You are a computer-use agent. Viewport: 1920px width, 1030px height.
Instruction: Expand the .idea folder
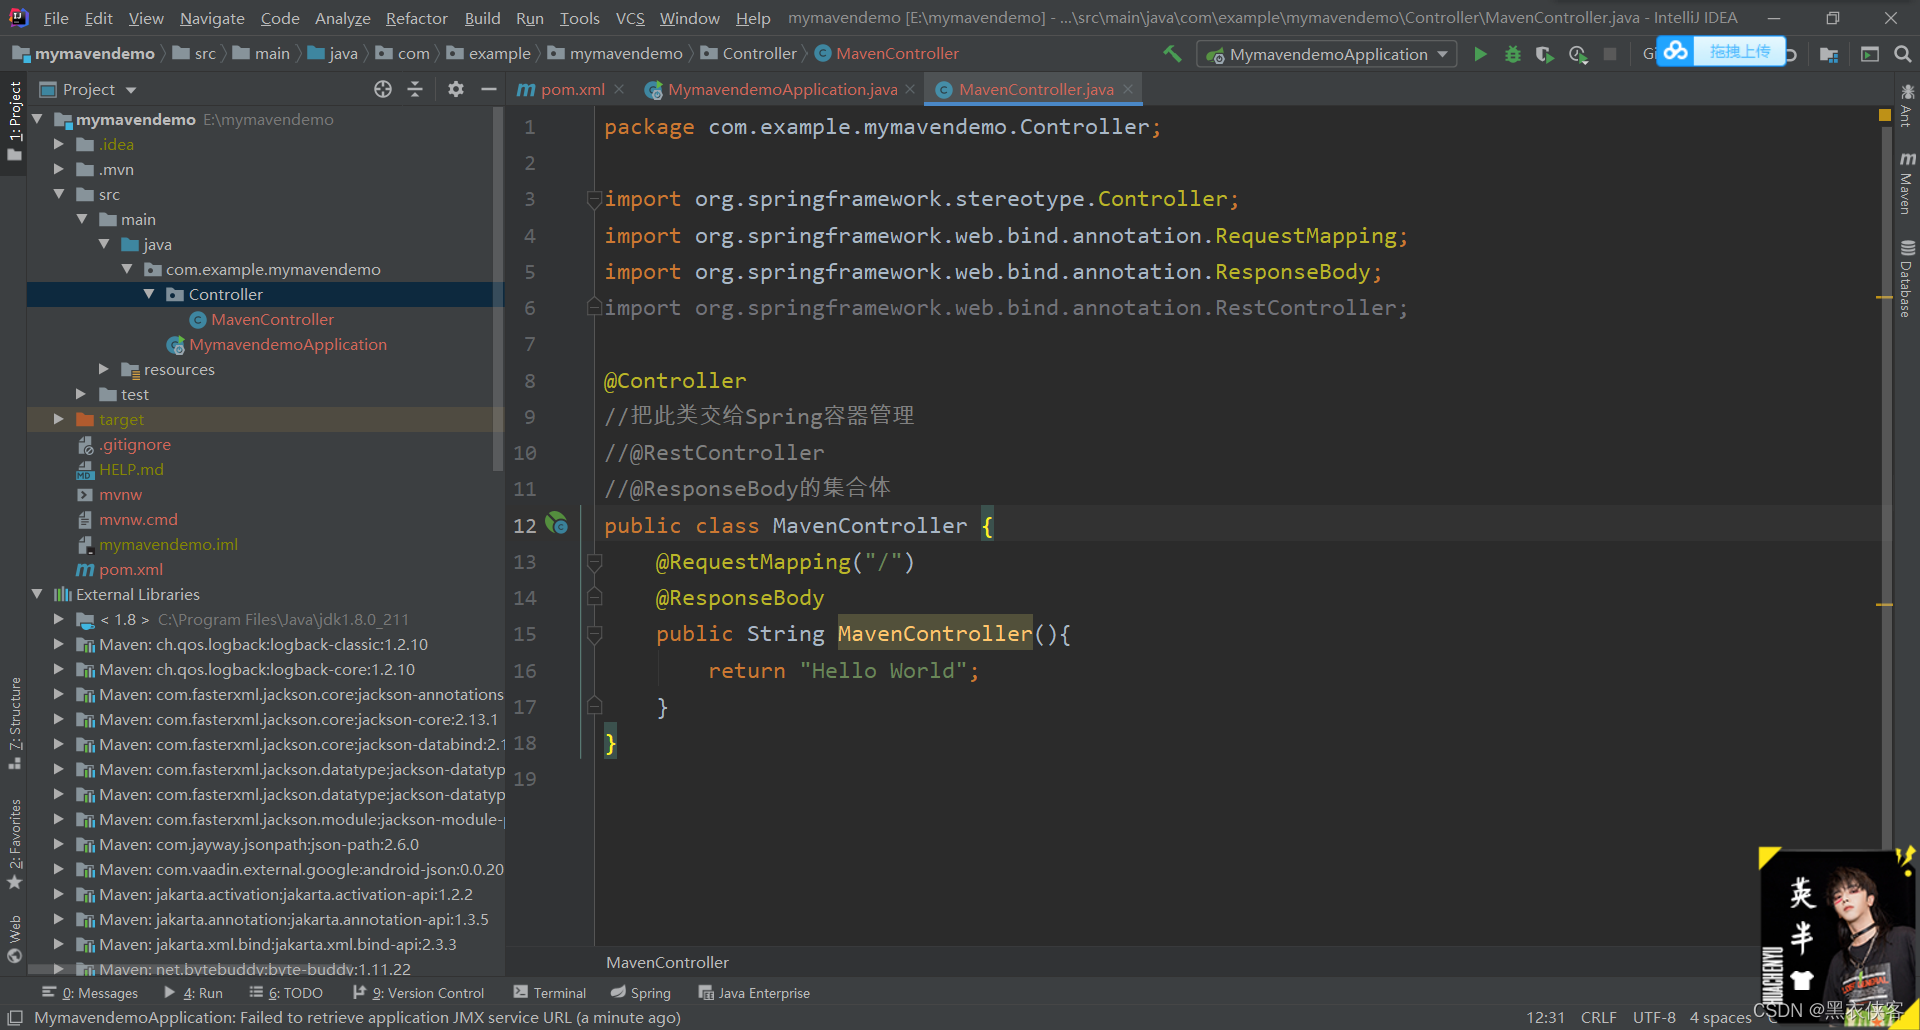[x=59, y=144]
